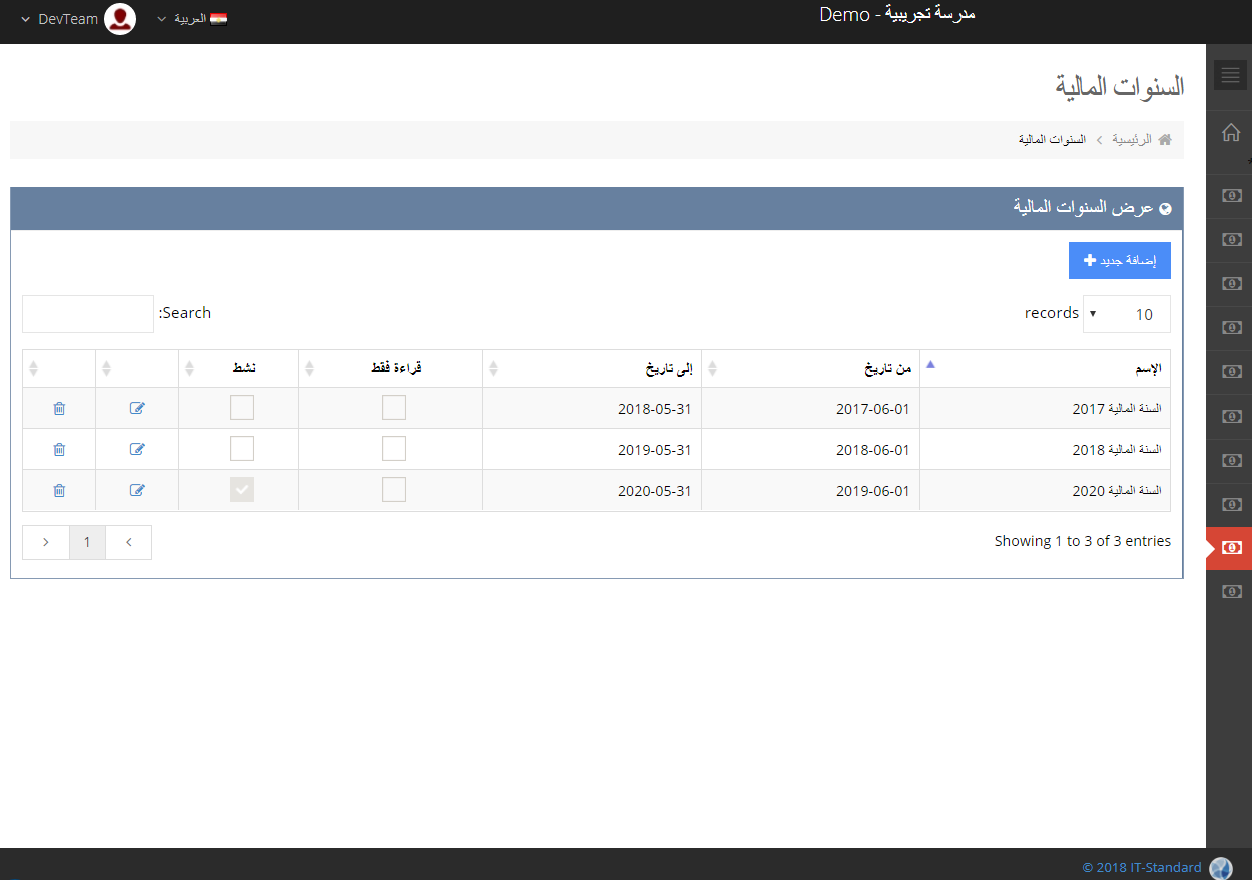The image size is (1252, 880).
Task: Click the Search input field
Action: (x=88, y=314)
